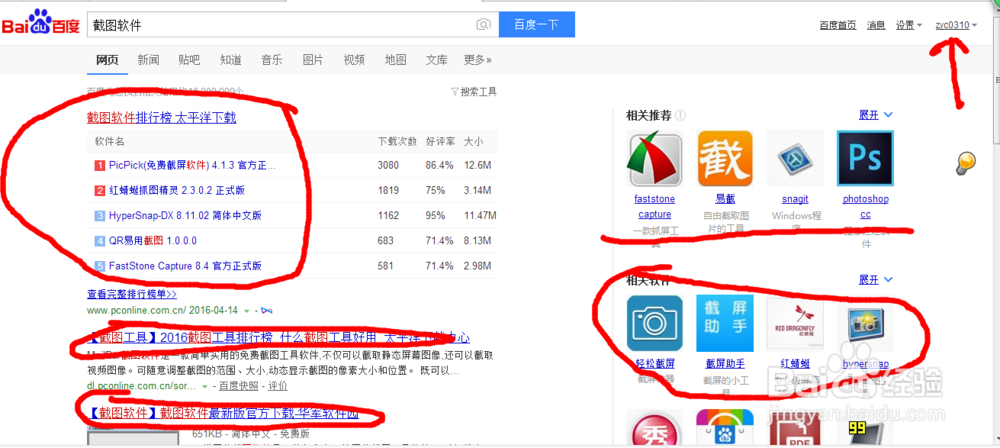This screenshot has height=448, width=1000.
Task: Click the lightbulb icon on right edge
Action: pyautogui.click(x=966, y=163)
